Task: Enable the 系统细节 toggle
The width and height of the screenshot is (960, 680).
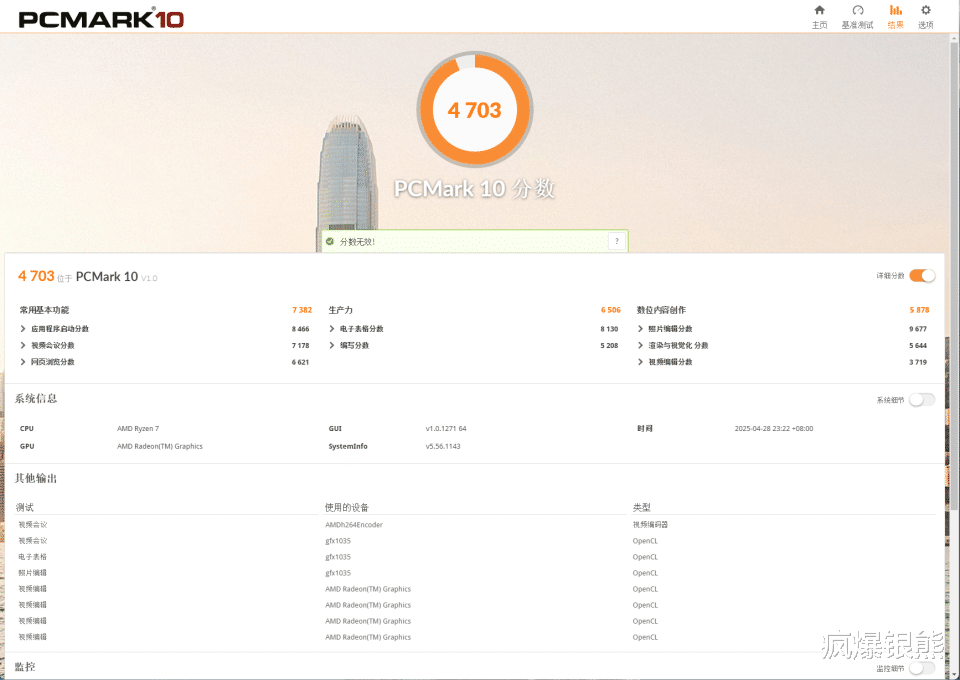Action: tap(922, 400)
